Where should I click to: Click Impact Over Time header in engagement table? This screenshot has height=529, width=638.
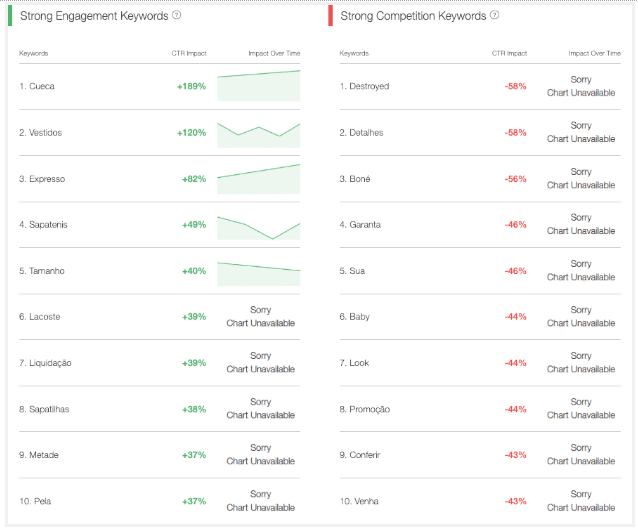click(274, 53)
